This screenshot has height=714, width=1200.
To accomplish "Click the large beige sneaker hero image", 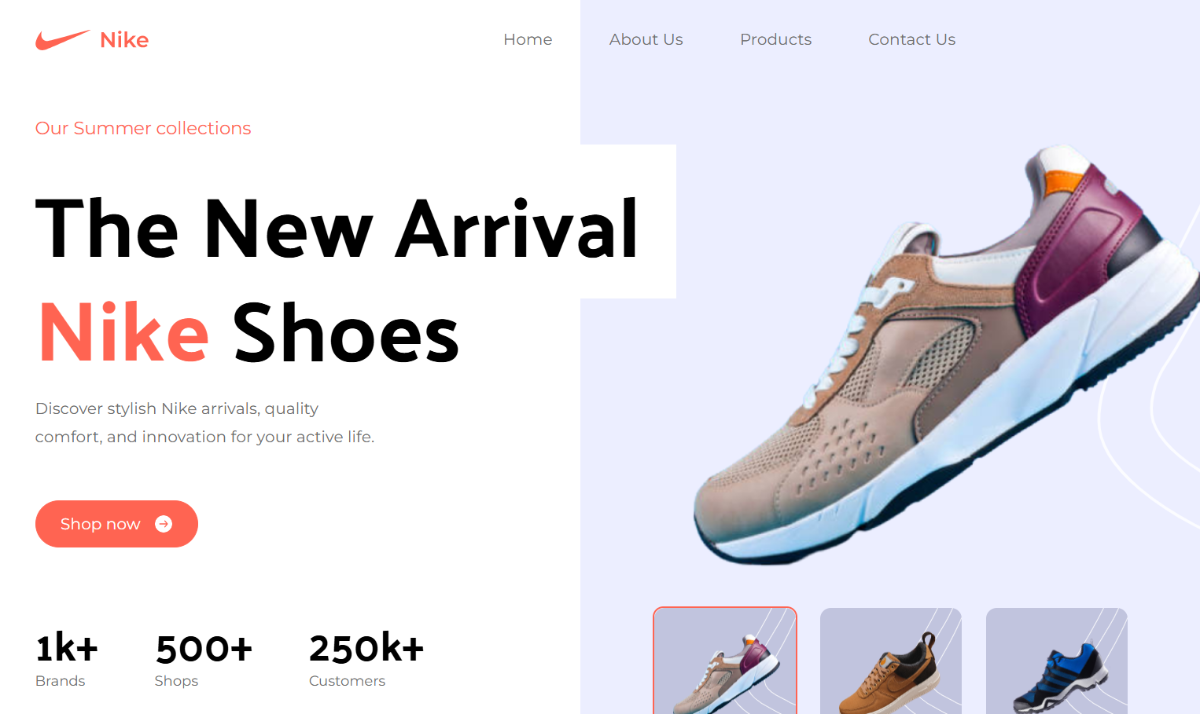I will coord(945,355).
